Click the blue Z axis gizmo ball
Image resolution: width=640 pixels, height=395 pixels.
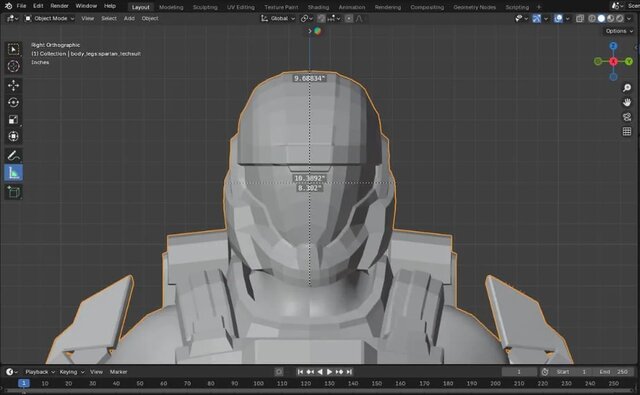pos(613,46)
